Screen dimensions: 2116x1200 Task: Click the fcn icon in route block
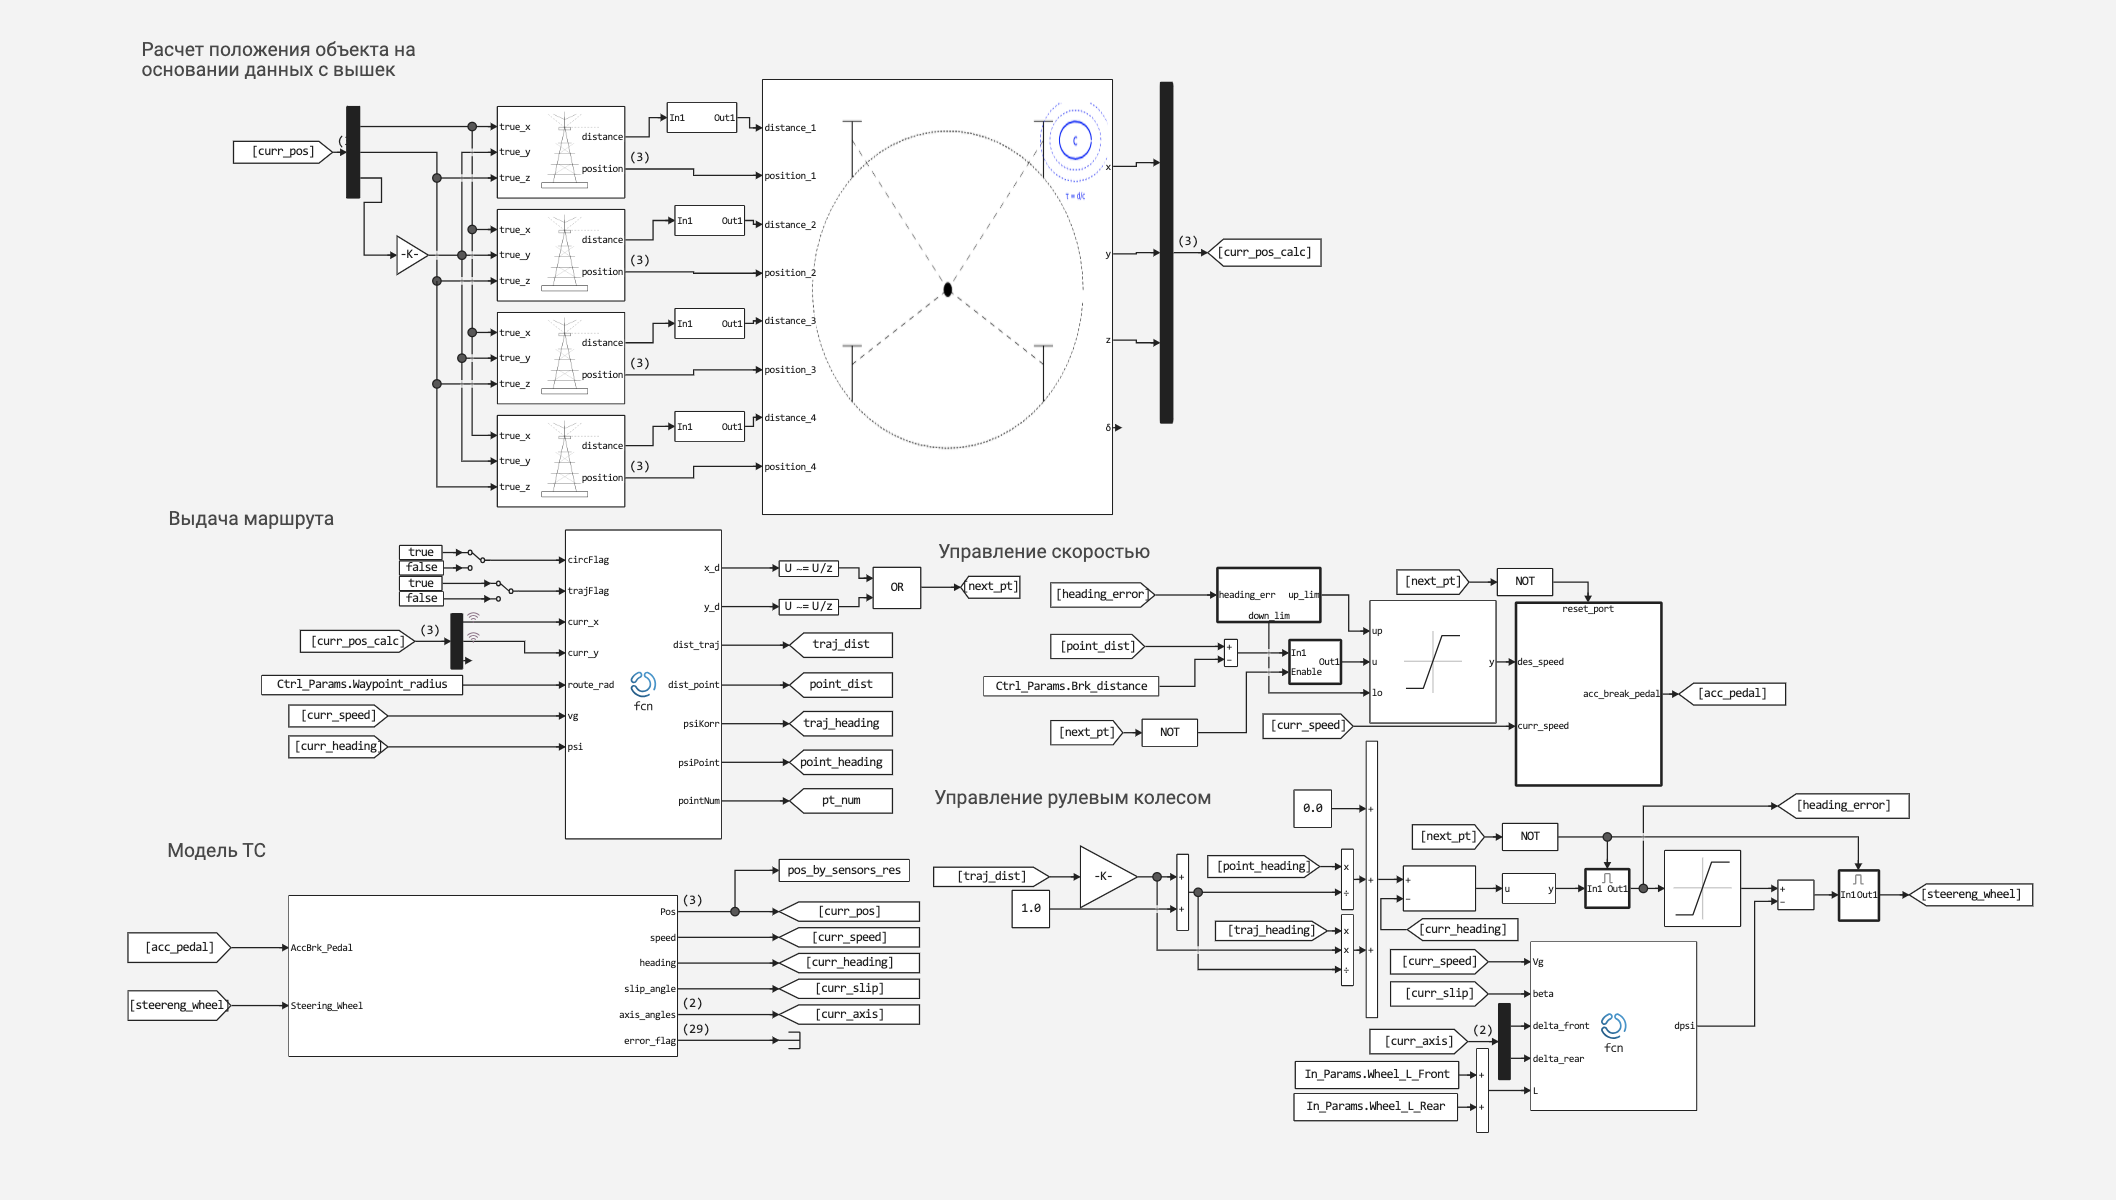coord(643,684)
